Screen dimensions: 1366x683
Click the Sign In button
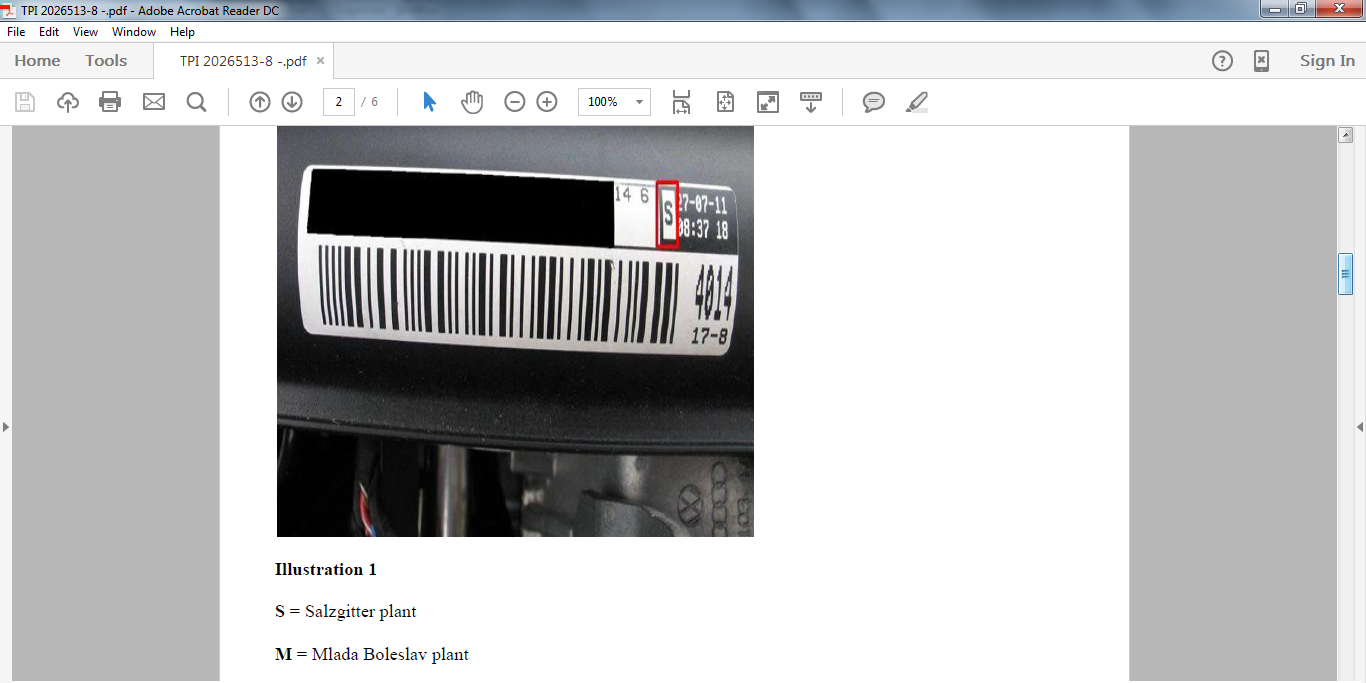[1327, 61]
